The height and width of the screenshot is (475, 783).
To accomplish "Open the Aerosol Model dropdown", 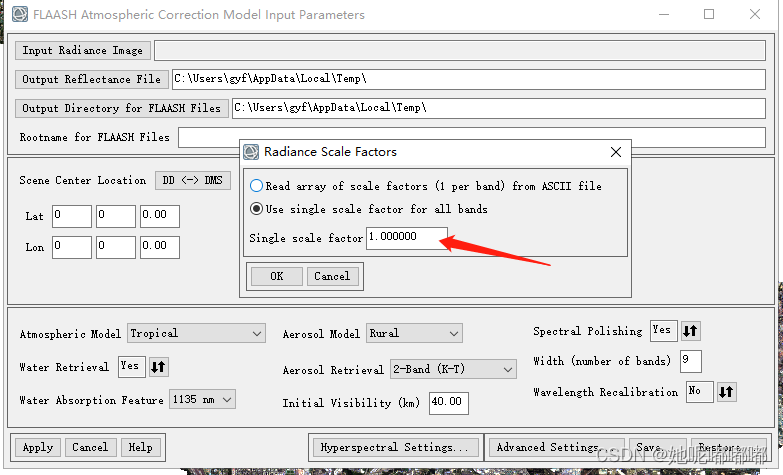I will click(x=414, y=333).
